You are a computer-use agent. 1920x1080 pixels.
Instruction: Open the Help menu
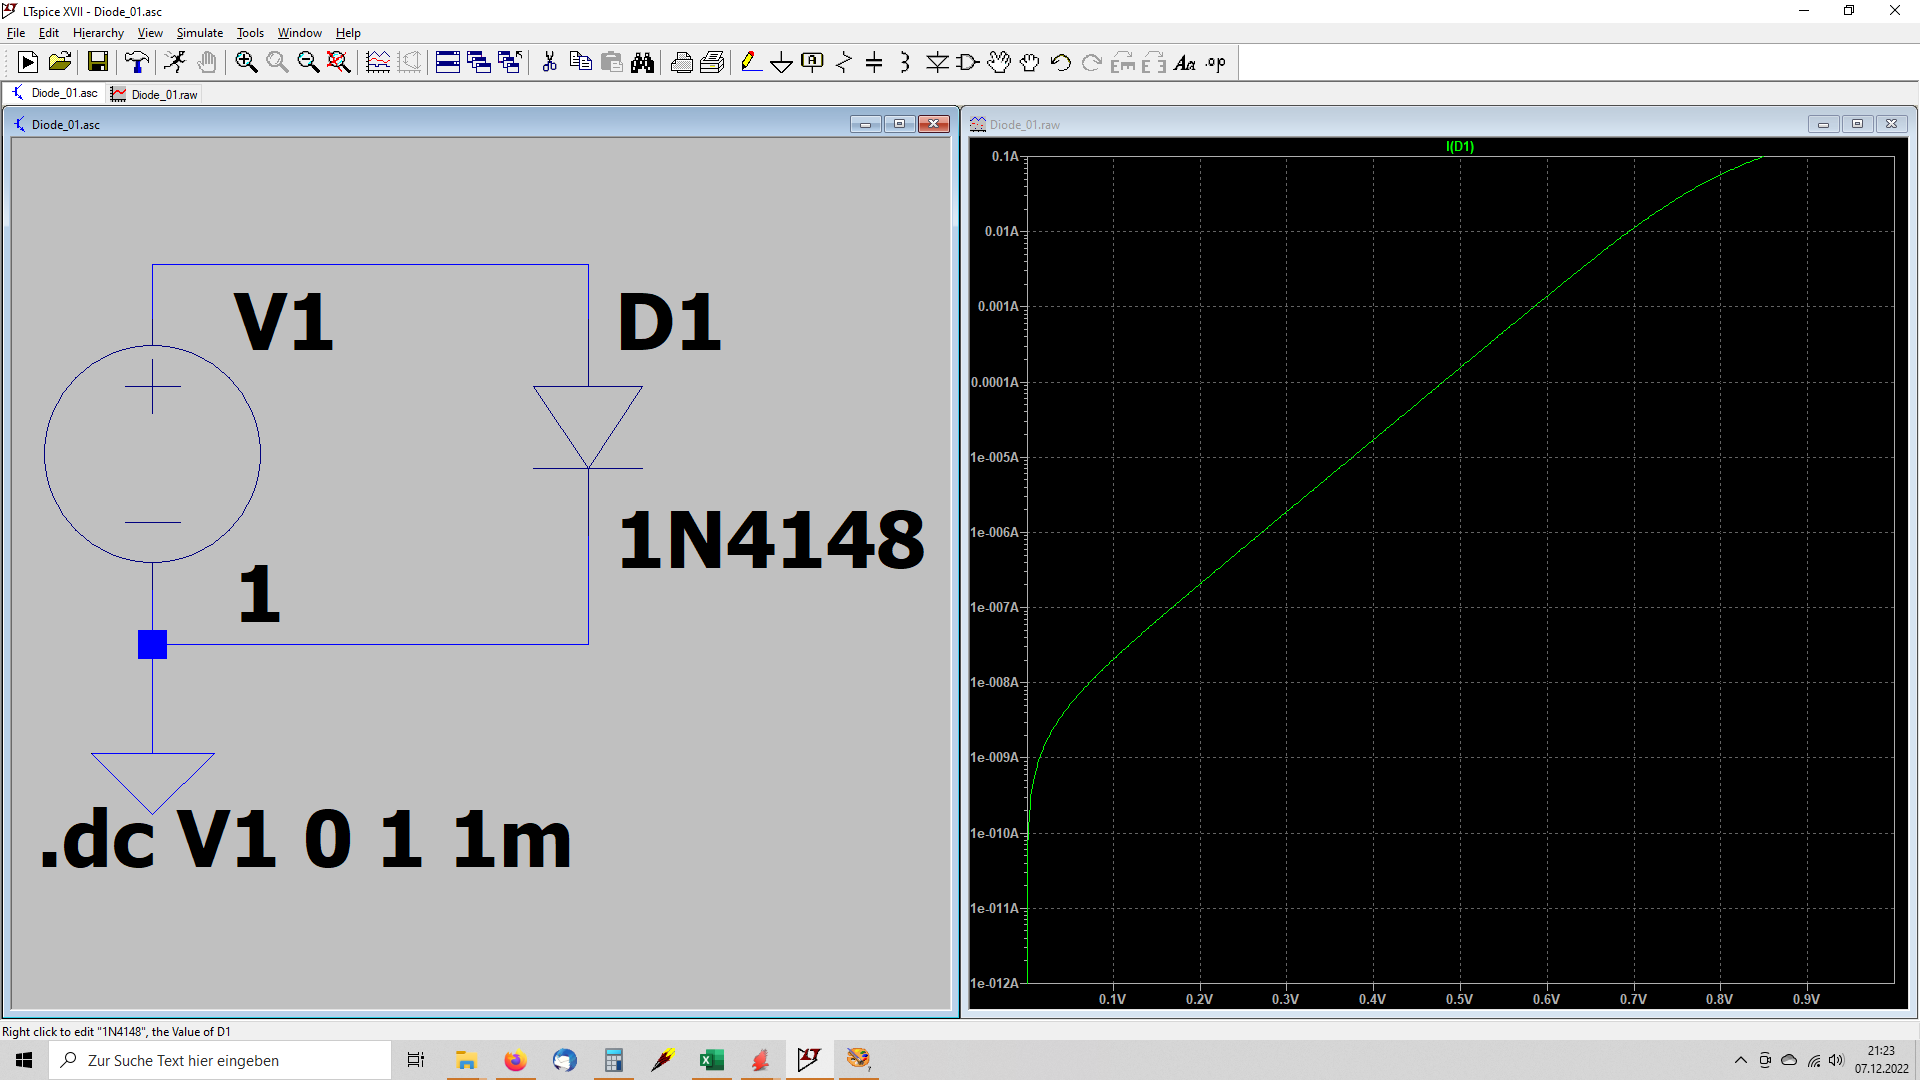(x=348, y=33)
